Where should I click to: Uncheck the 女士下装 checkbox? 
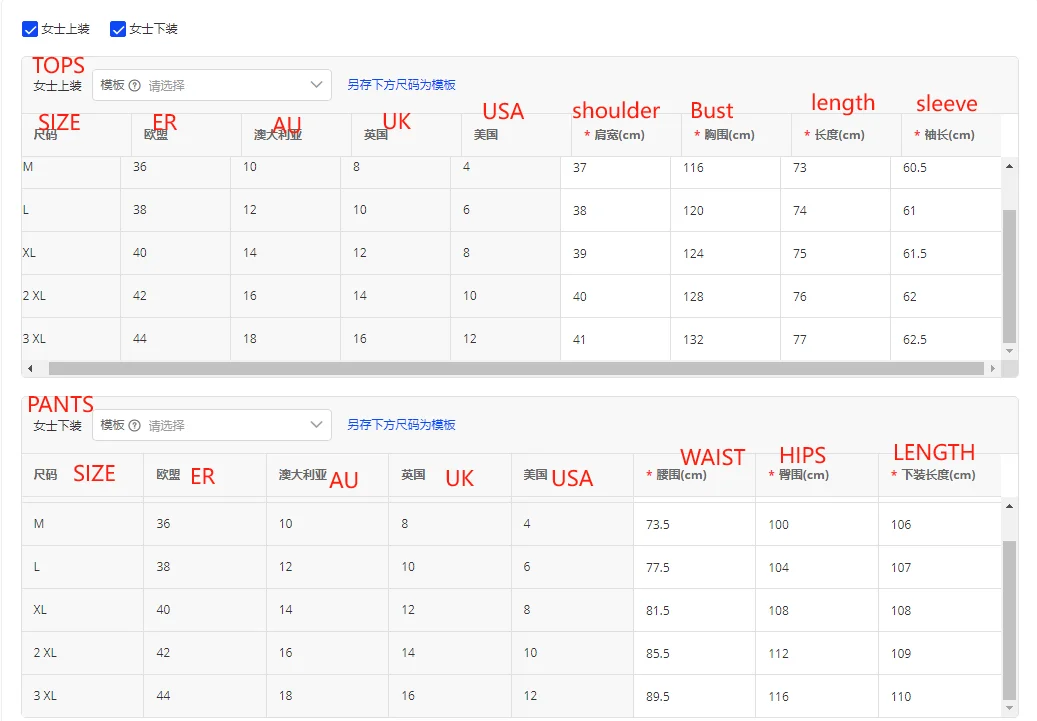click(x=118, y=29)
